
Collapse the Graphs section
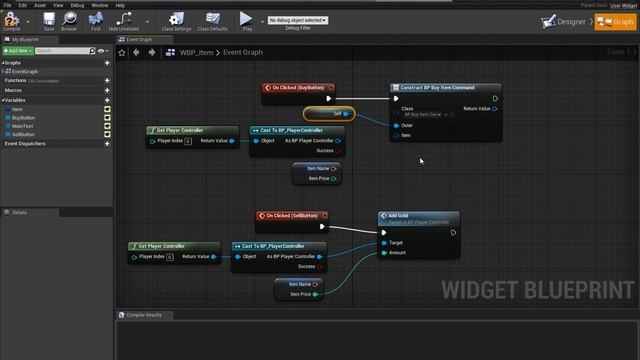(x=3, y=63)
